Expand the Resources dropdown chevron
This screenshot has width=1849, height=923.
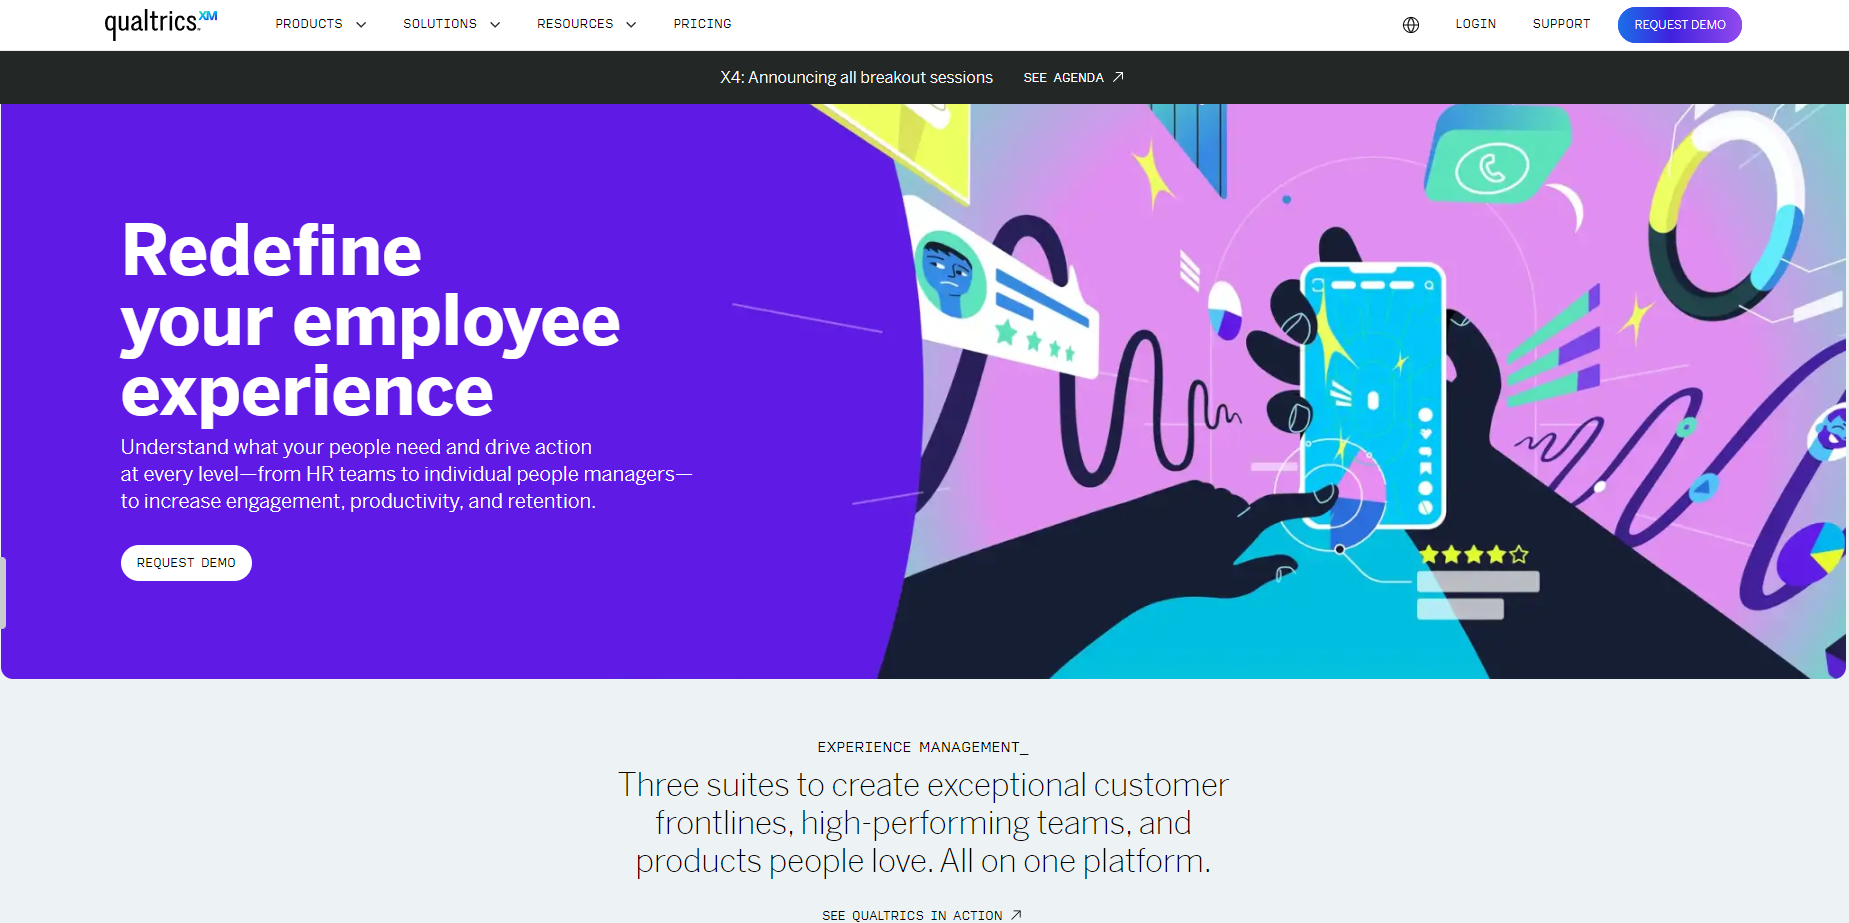(631, 25)
